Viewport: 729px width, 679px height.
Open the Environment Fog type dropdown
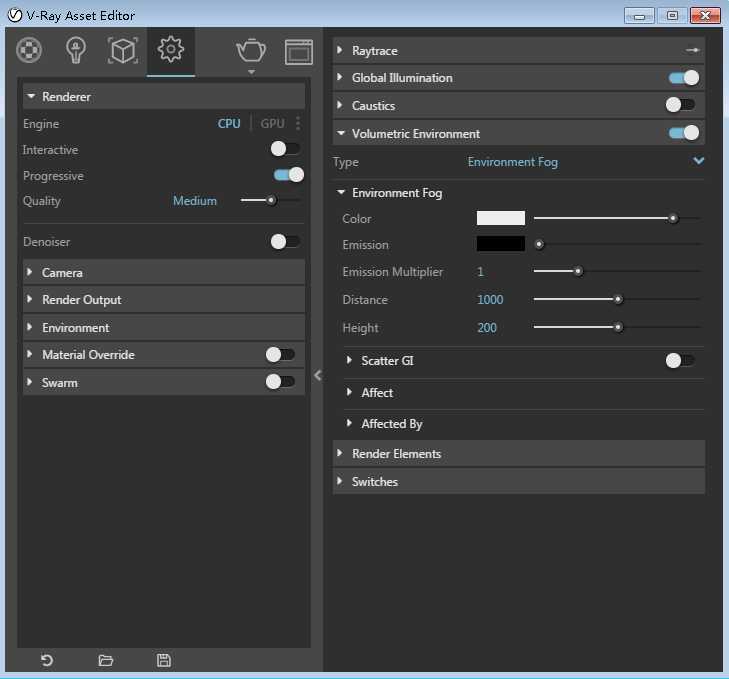pyautogui.click(x=698, y=162)
